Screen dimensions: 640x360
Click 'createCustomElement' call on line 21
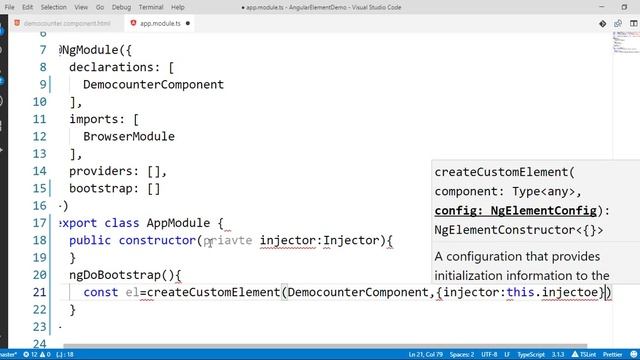[213, 292]
